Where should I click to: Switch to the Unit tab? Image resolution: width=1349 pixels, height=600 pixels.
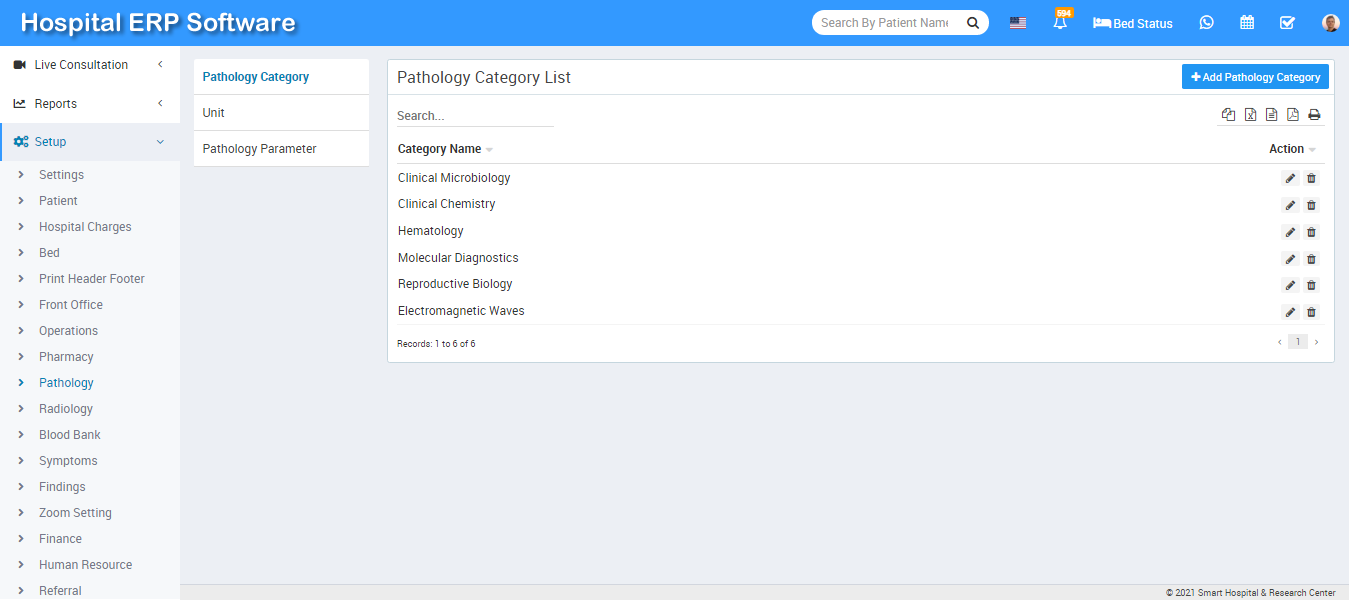[x=214, y=113]
